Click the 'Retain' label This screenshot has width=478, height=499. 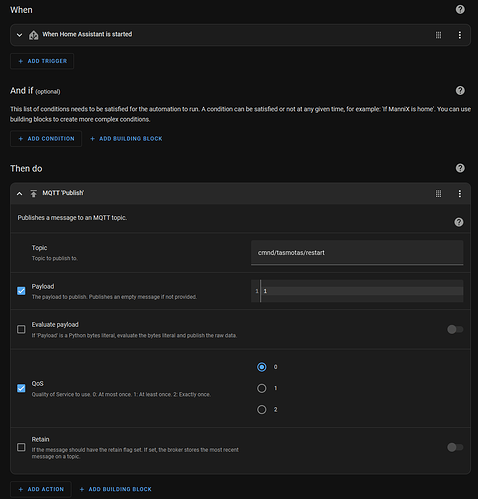click(40, 439)
